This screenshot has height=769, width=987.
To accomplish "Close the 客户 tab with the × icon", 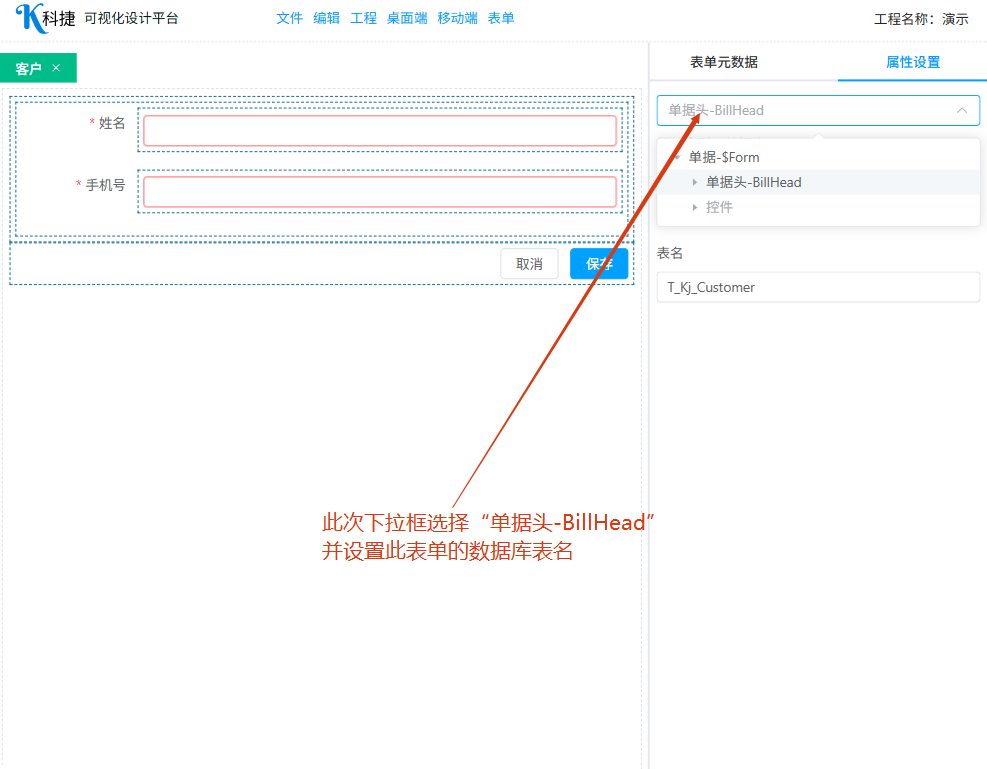I will (x=56, y=68).
